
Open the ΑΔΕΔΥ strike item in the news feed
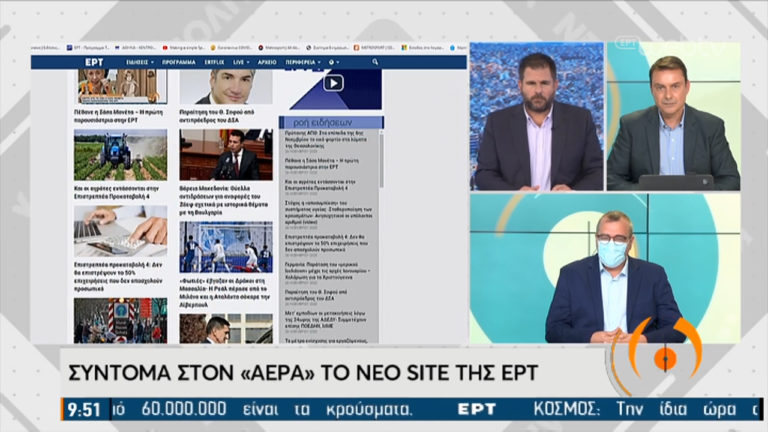click(x=325, y=320)
